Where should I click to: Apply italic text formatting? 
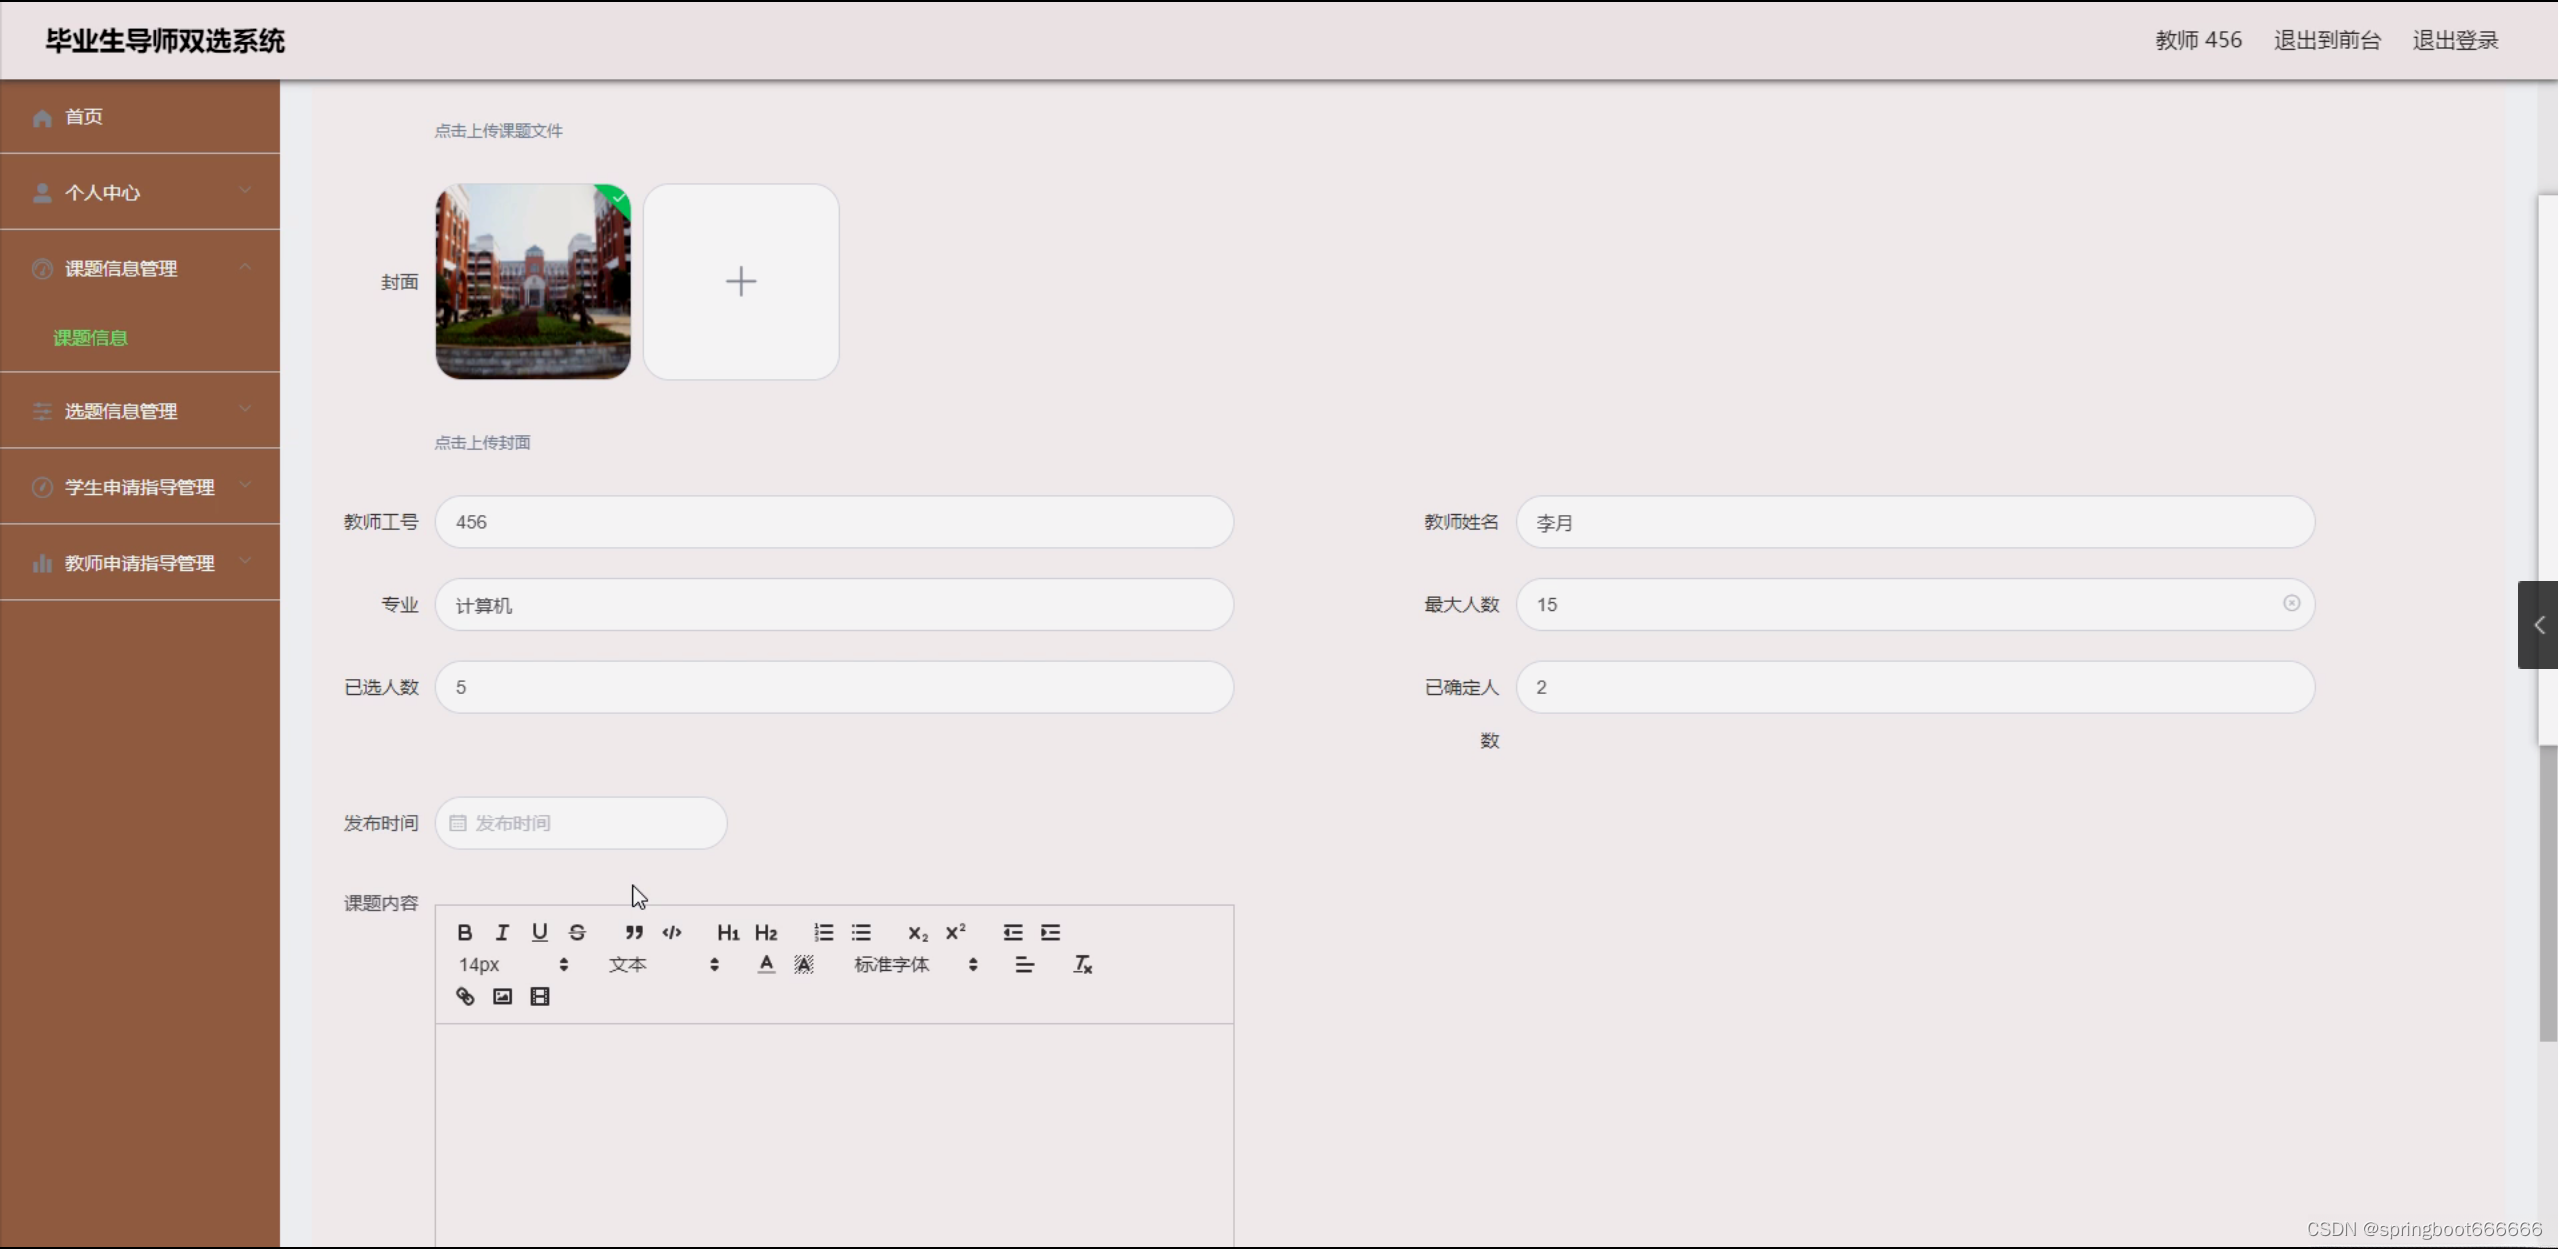tap(502, 932)
